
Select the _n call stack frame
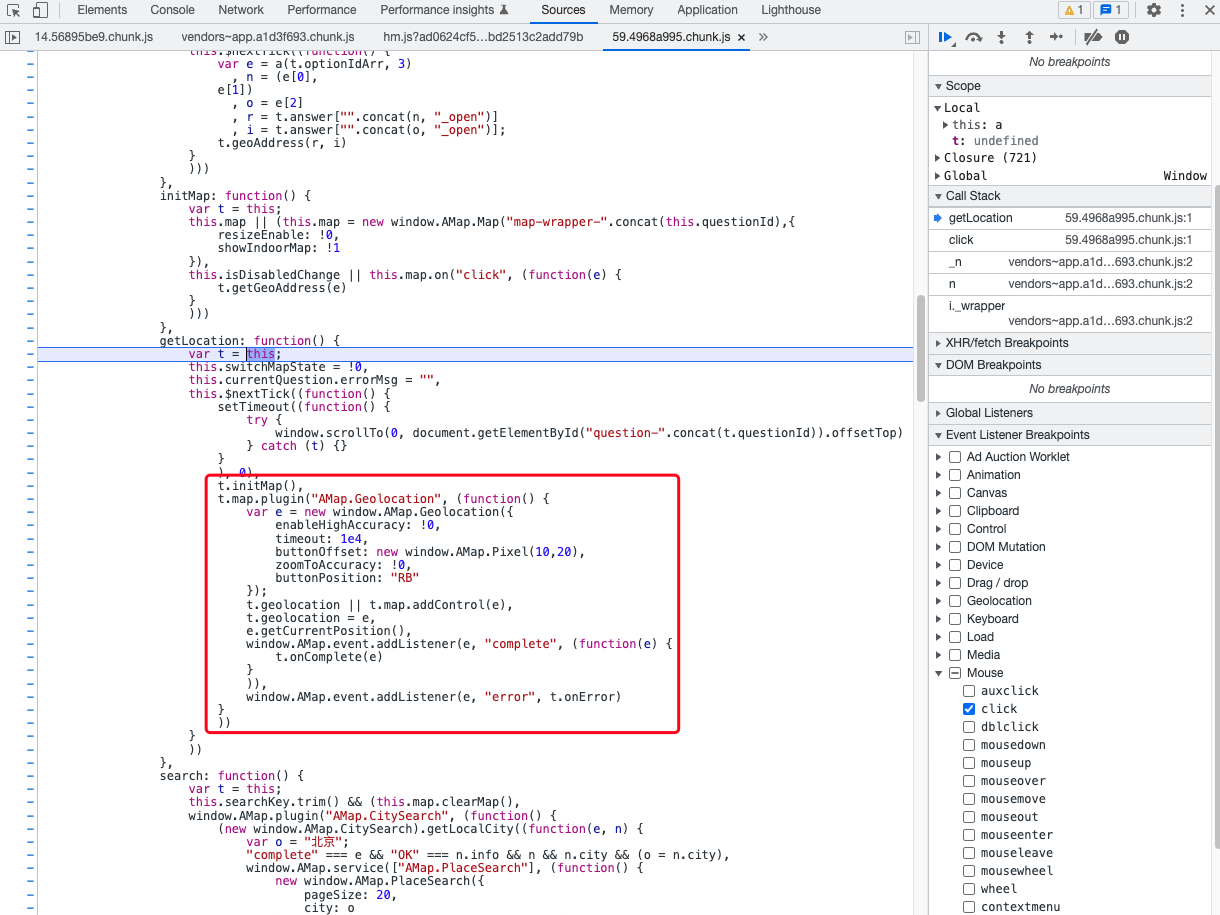click(x=1070, y=262)
